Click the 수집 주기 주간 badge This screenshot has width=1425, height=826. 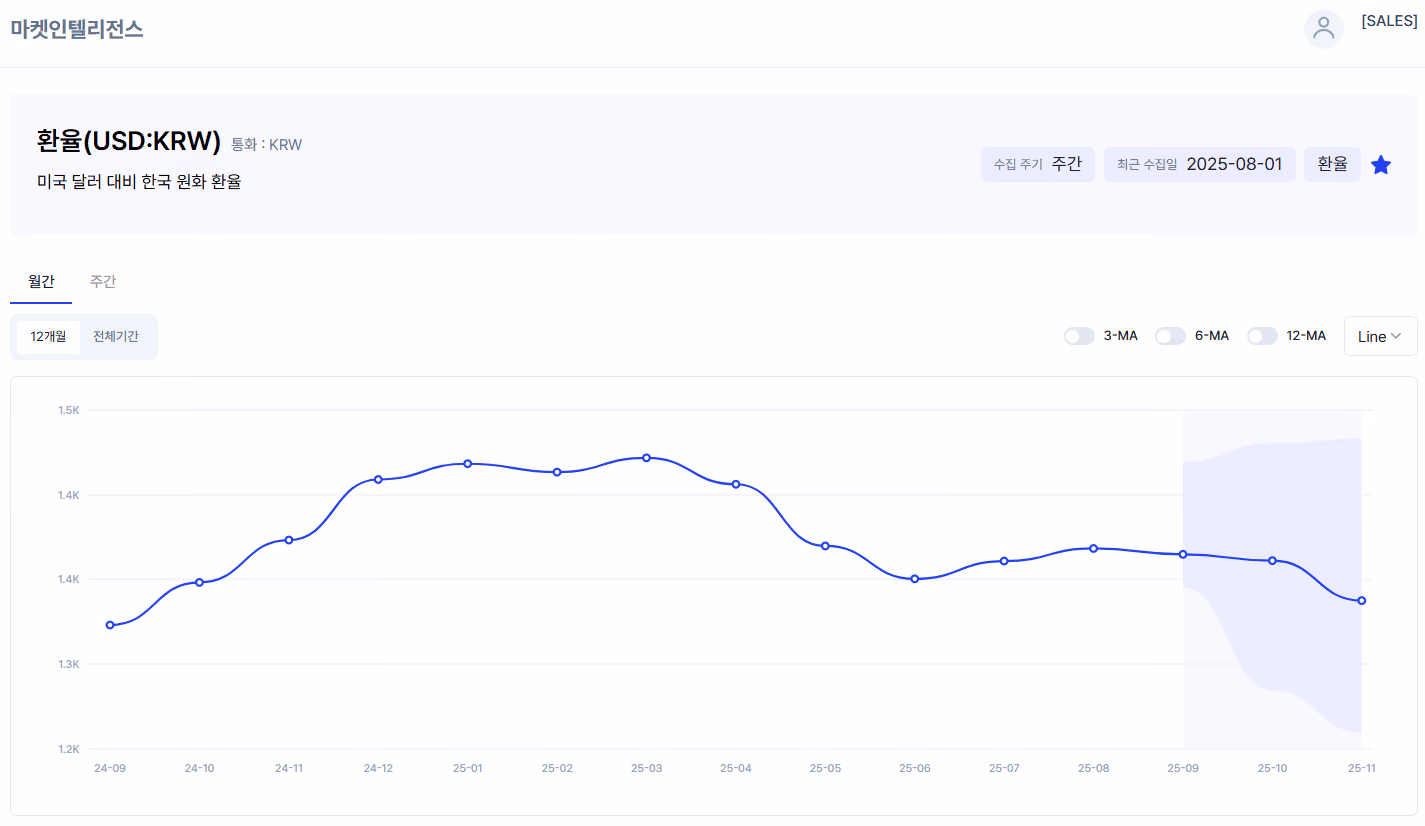click(1038, 165)
